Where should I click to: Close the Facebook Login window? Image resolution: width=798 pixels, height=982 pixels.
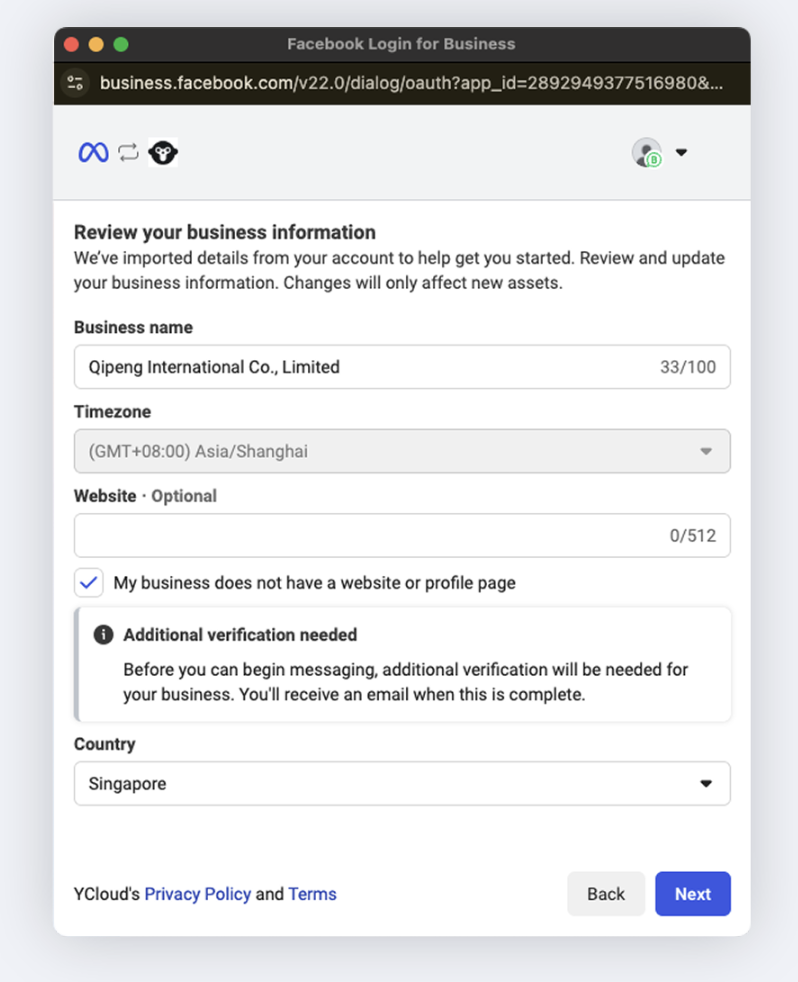[x=71, y=44]
